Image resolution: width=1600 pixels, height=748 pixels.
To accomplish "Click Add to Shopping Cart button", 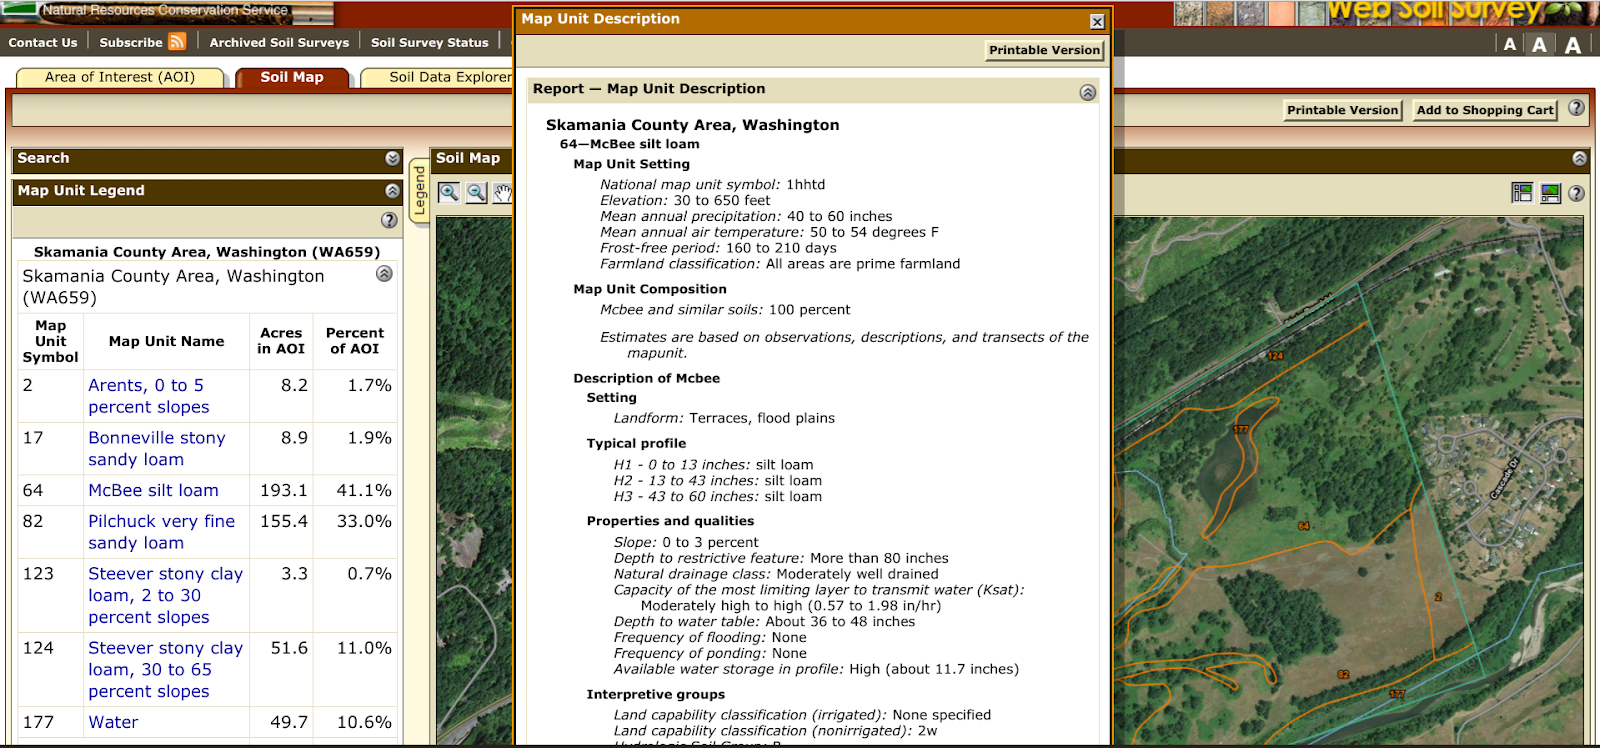I will 1485,110.
